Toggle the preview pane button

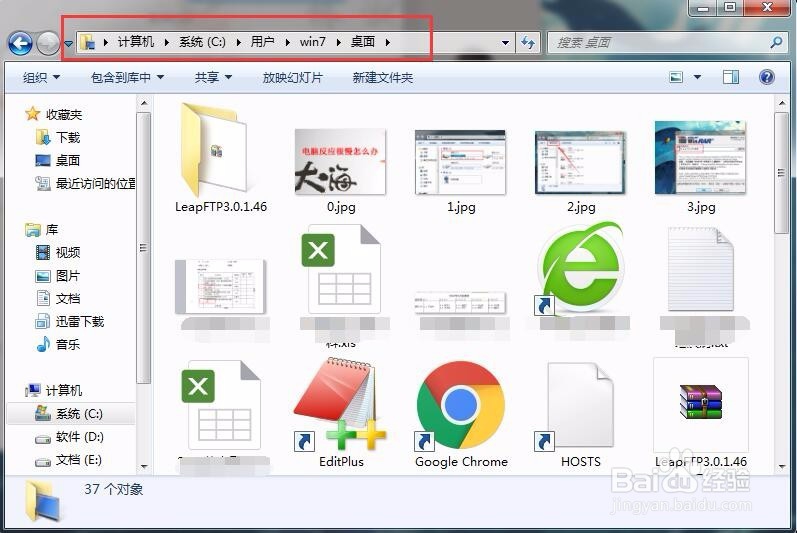(x=730, y=77)
